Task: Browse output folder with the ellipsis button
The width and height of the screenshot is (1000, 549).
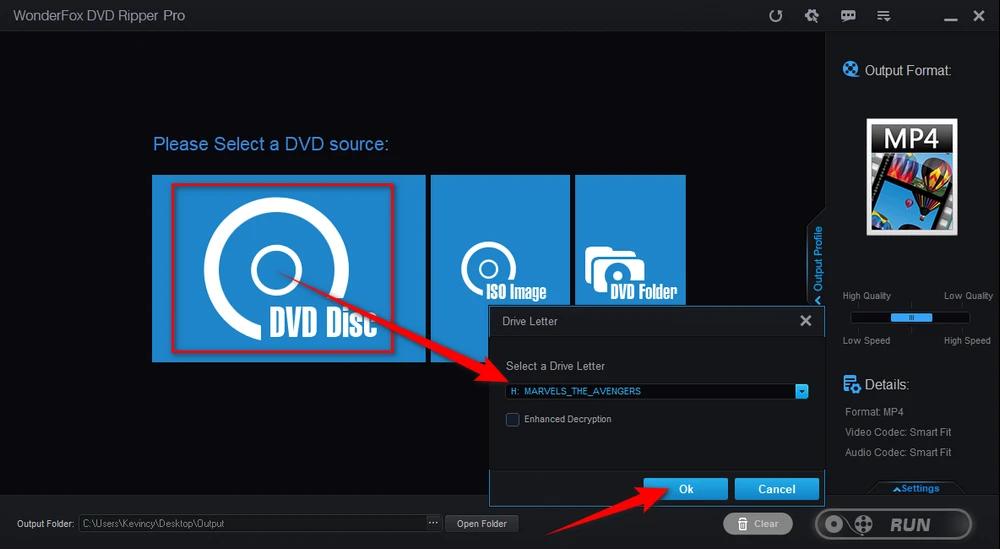Action: [x=433, y=523]
